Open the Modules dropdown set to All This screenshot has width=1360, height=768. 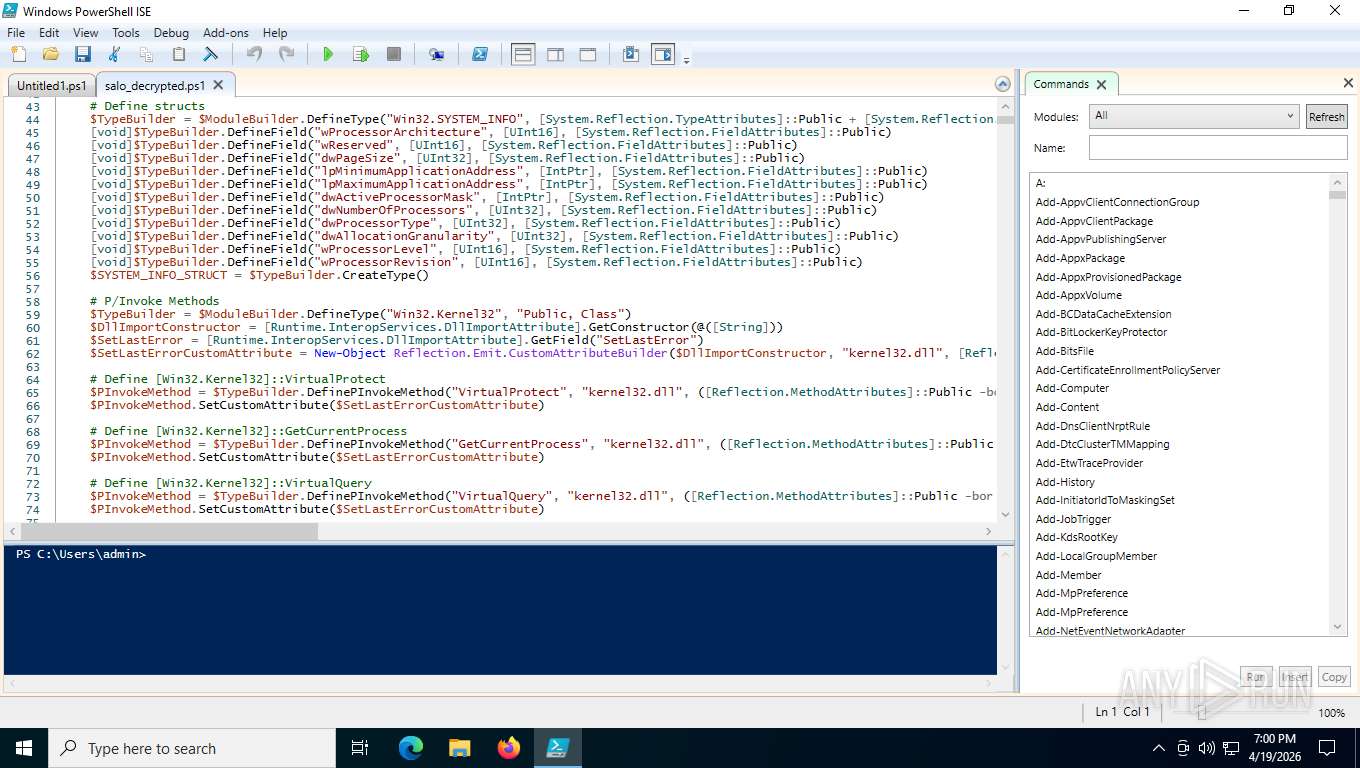(x=1194, y=116)
